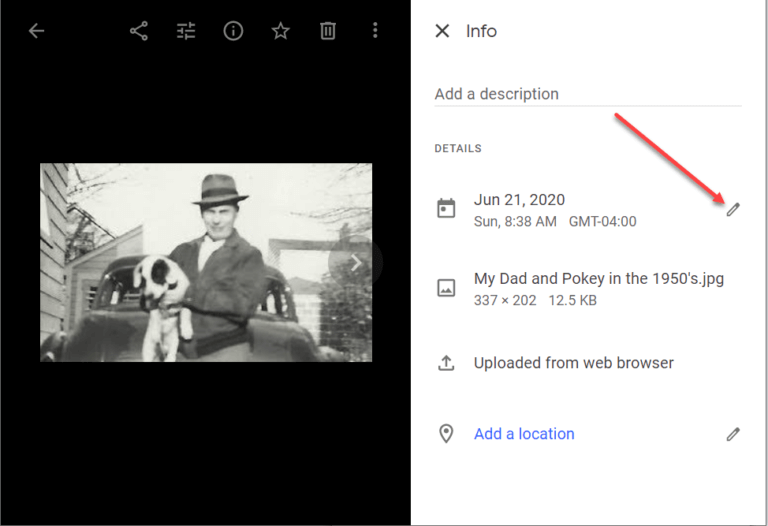Click the black-and-white photo of man and dog
This screenshot has height=526, width=768.
pos(206,263)
